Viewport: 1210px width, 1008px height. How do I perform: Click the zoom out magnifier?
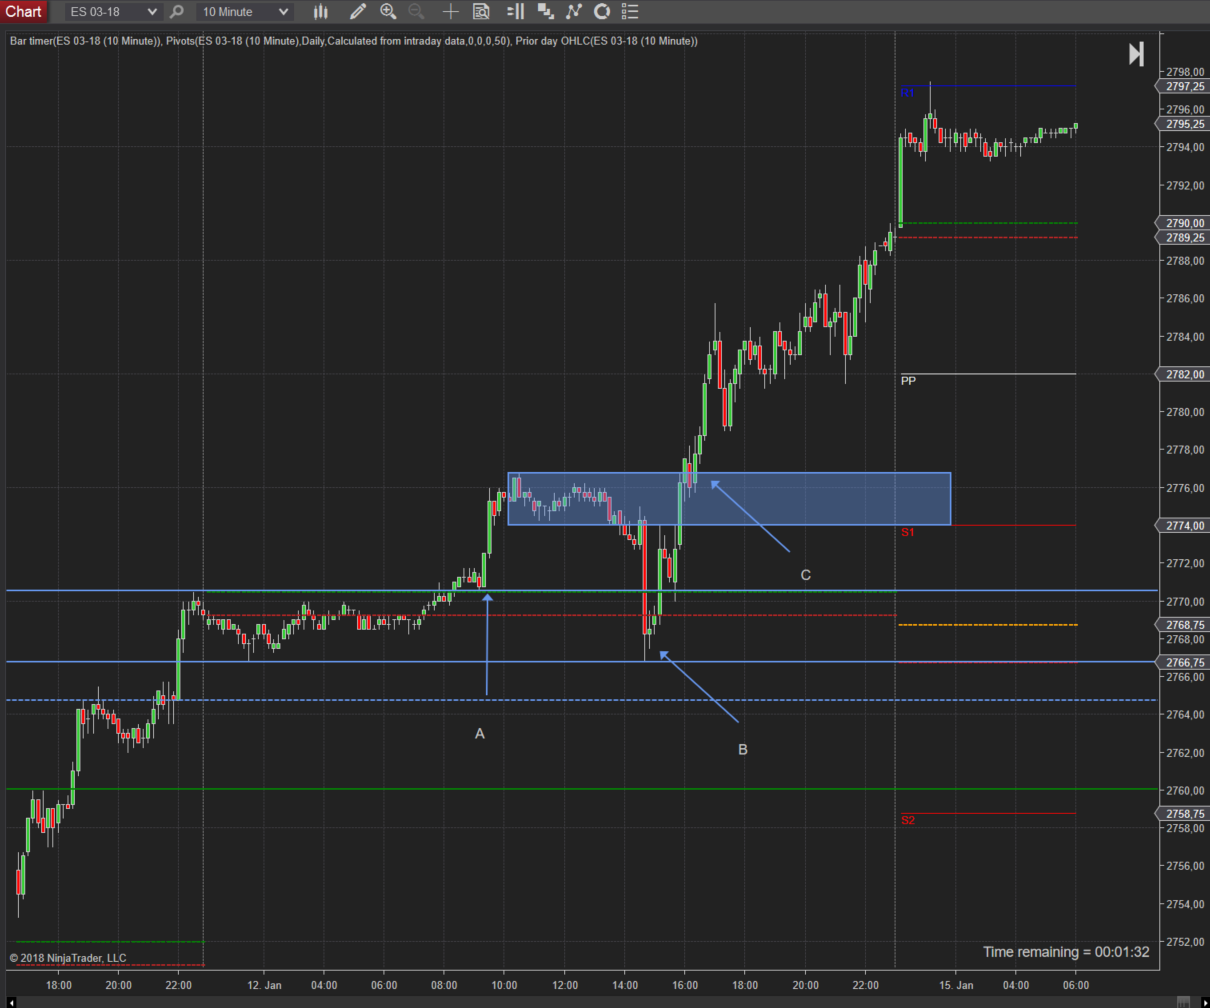pyautogui.click(x=416, y=12)
